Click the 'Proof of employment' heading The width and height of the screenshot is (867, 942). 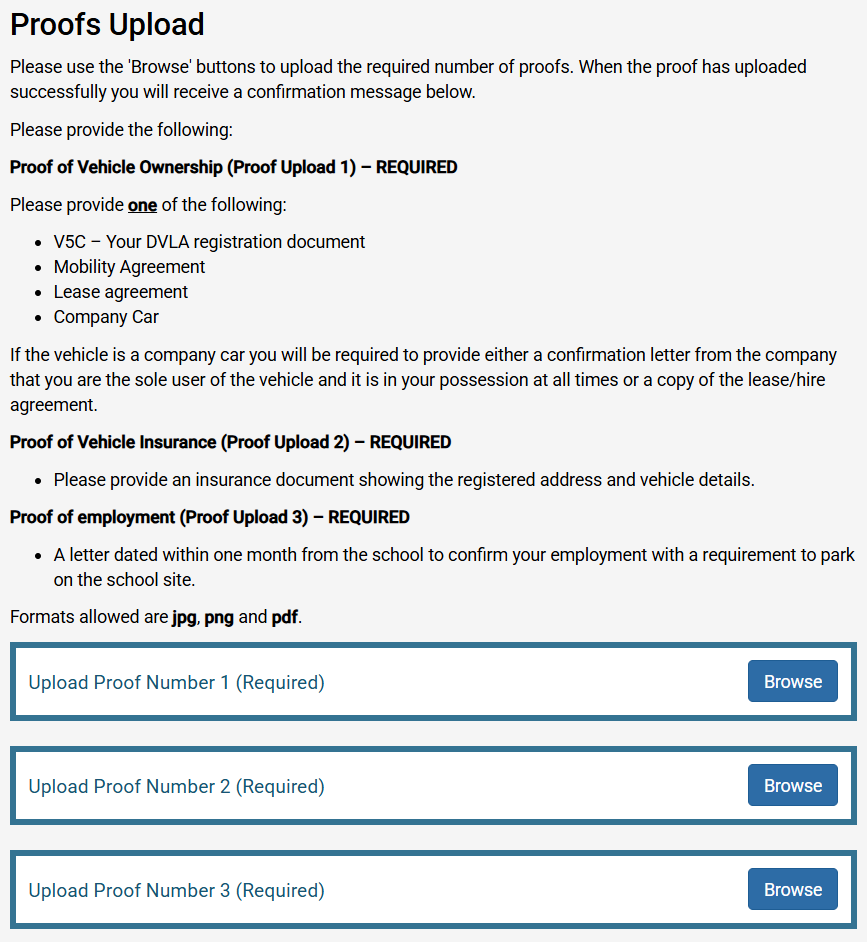(x=209, y=517)
